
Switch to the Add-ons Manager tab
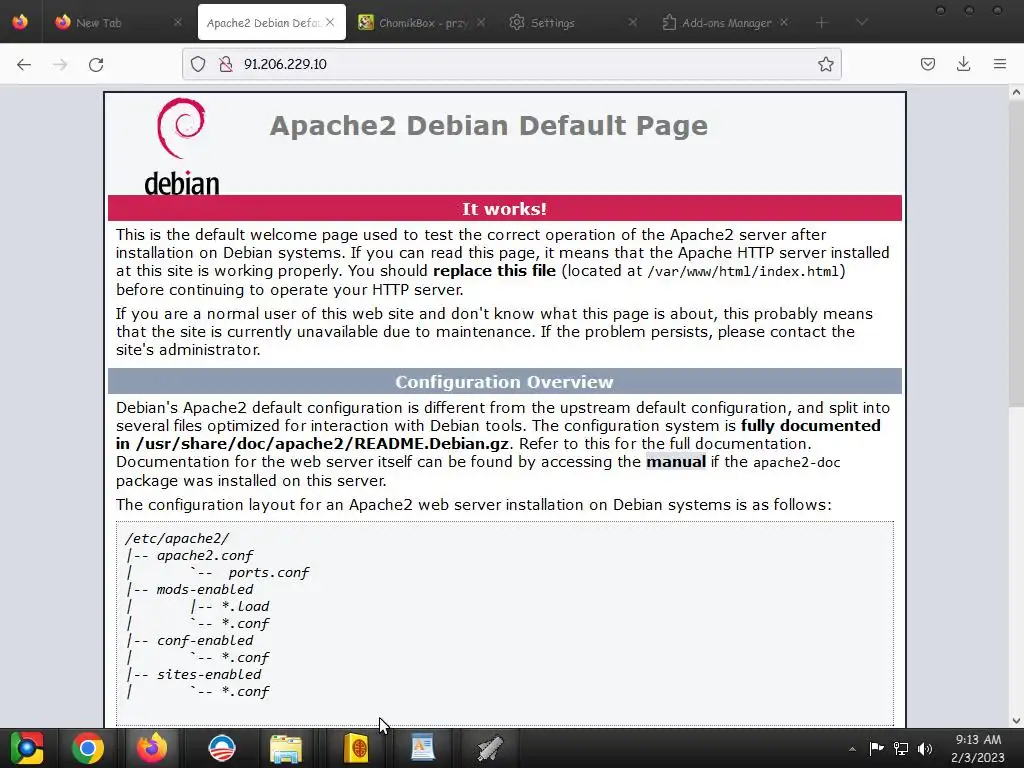click(x=724, y=23)
